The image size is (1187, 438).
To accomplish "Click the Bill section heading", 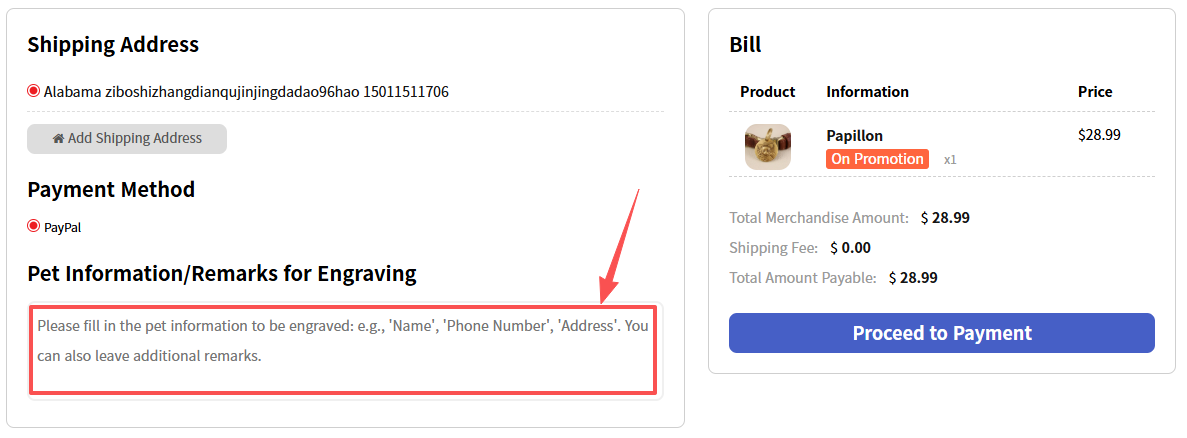I will click(745, 45).
